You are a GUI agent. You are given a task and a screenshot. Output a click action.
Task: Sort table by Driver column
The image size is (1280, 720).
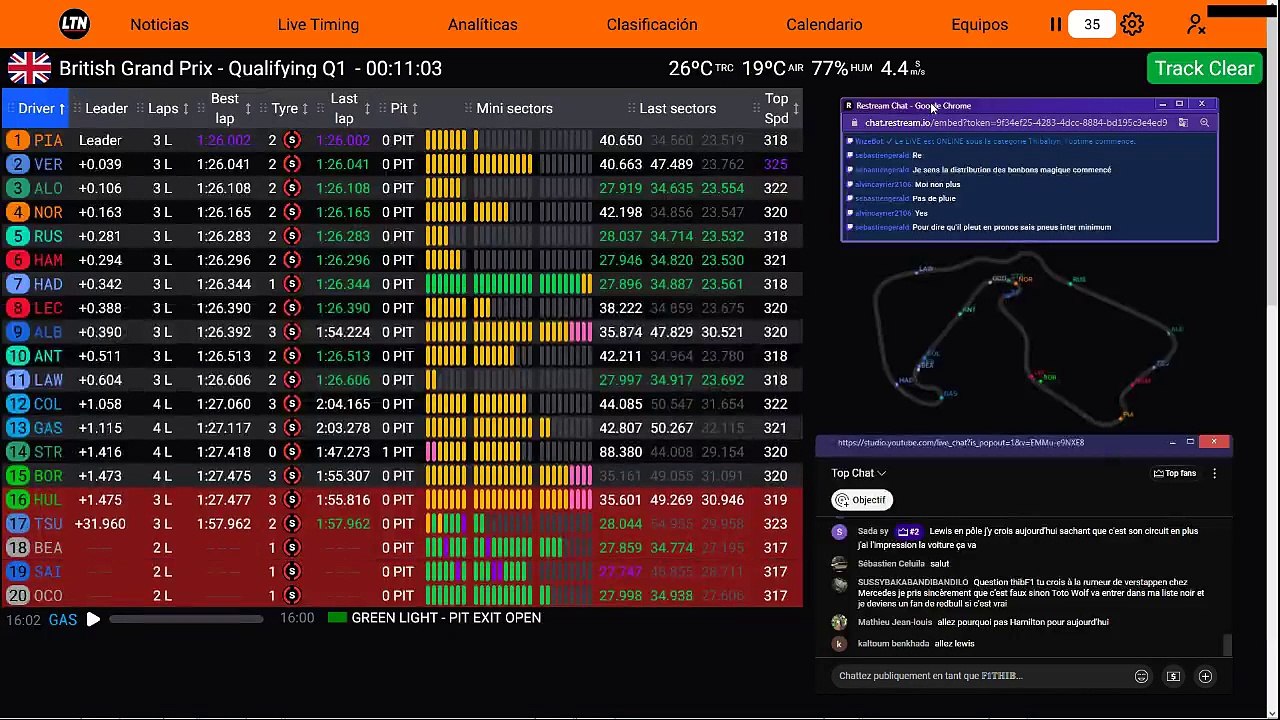36,108
